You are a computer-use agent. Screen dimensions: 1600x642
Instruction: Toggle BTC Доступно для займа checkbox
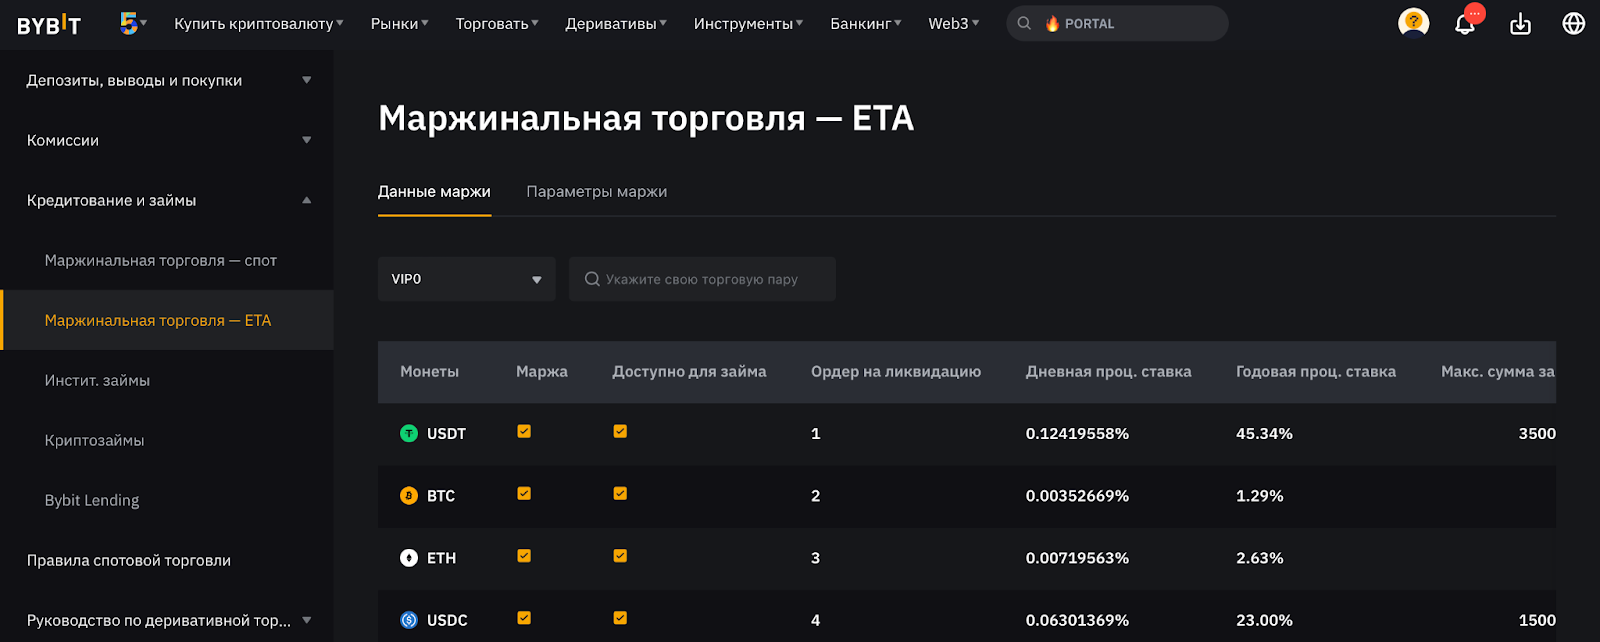point(620,493)
